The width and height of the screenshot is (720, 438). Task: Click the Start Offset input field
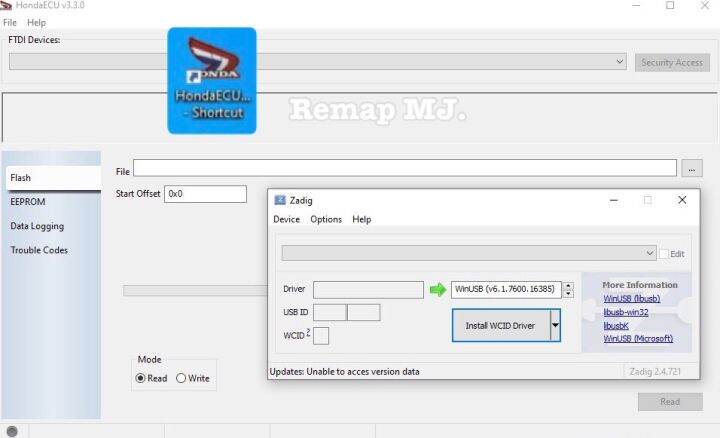(205, 194)
